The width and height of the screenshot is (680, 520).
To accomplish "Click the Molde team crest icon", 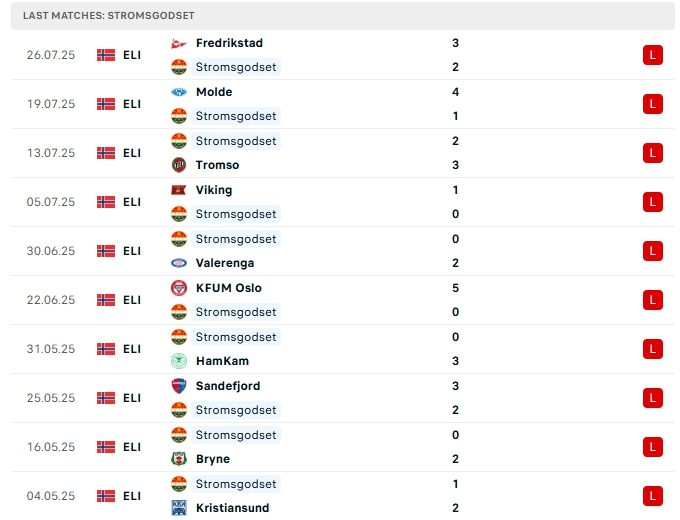I will pos(179,92).
